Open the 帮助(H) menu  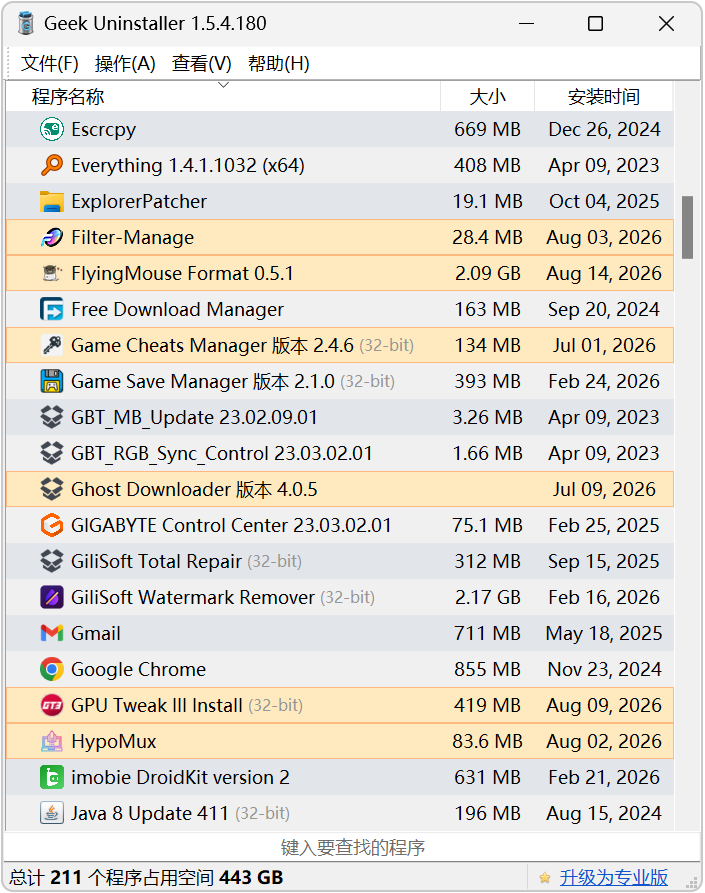pyautogui.click(x=279, y=63)
